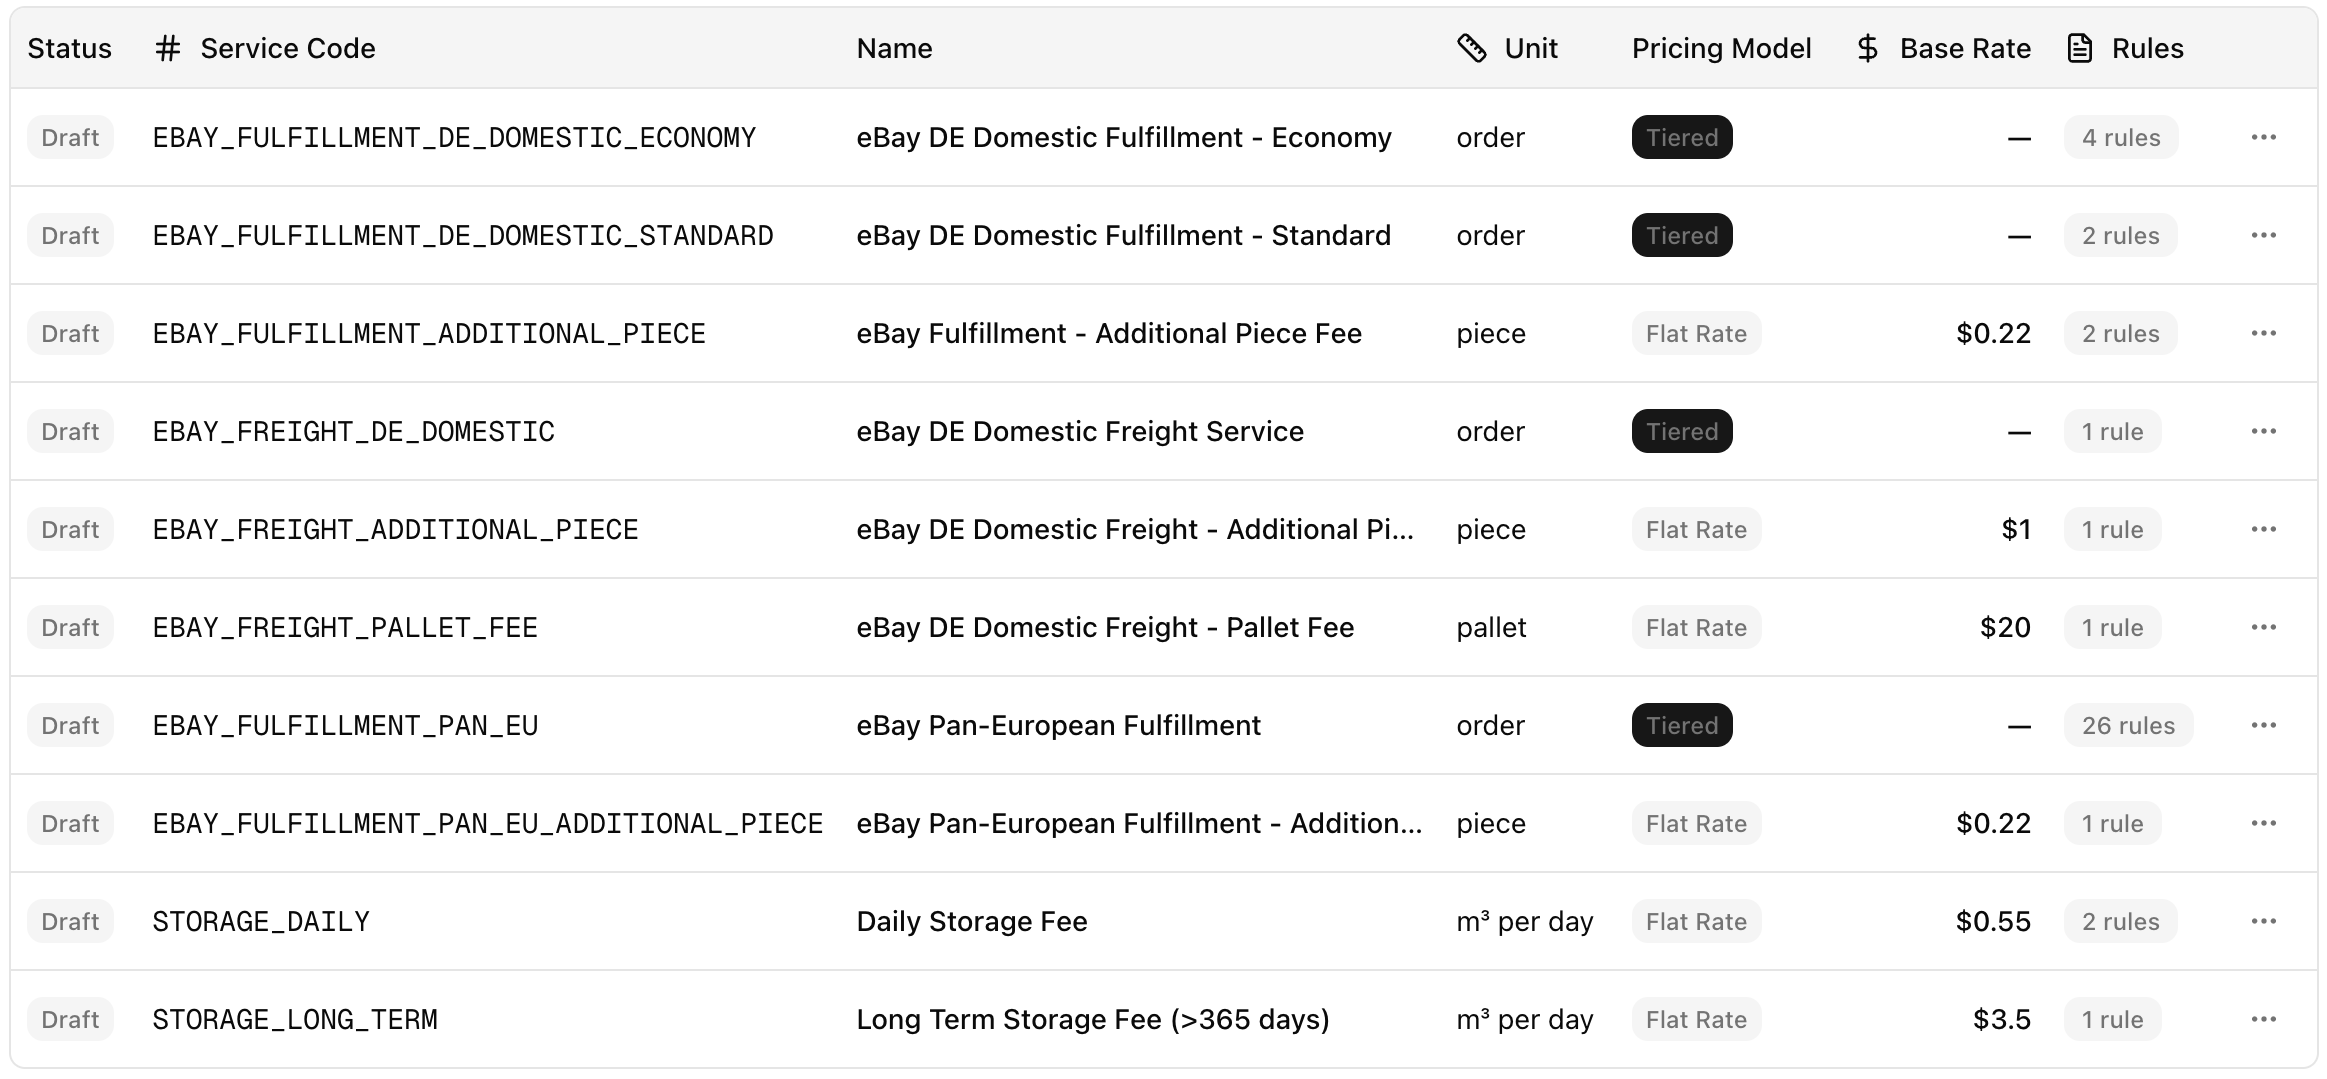Select the EBAY_FREIGHT_DE_DOMESTIC service code

353,431
